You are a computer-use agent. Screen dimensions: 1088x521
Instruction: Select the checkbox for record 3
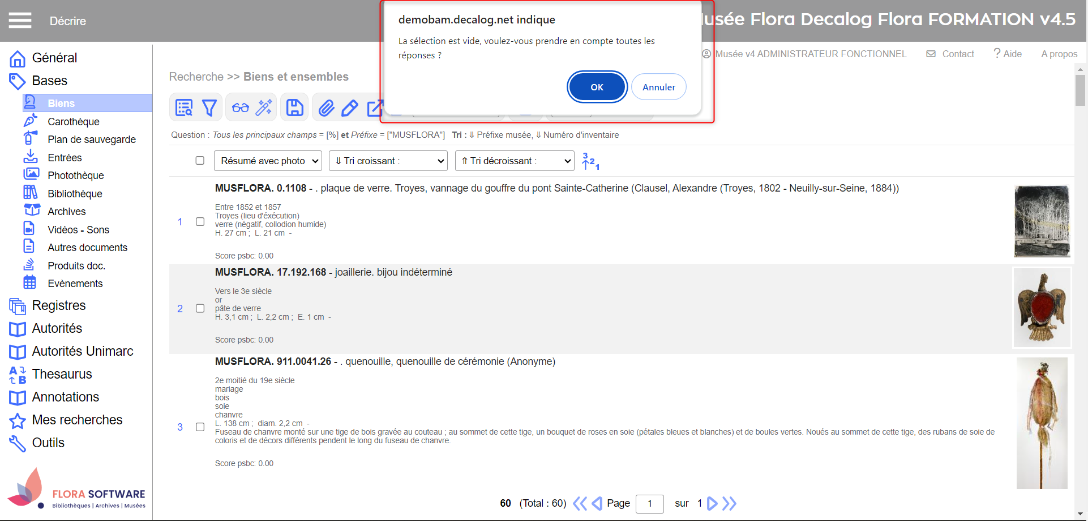200,427
